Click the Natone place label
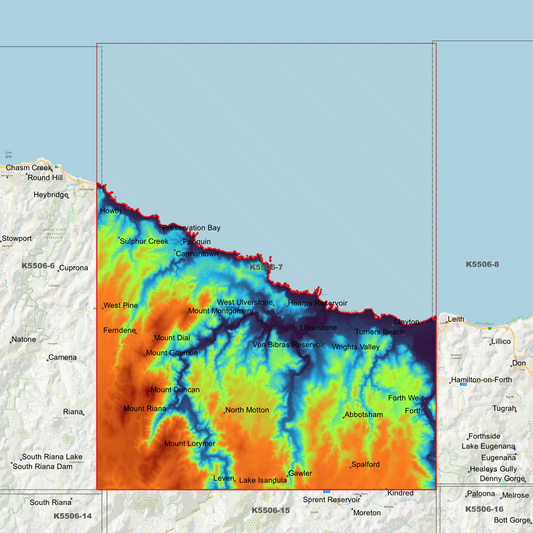The width and height of the screenshot is (533, 533). point(23,339)
